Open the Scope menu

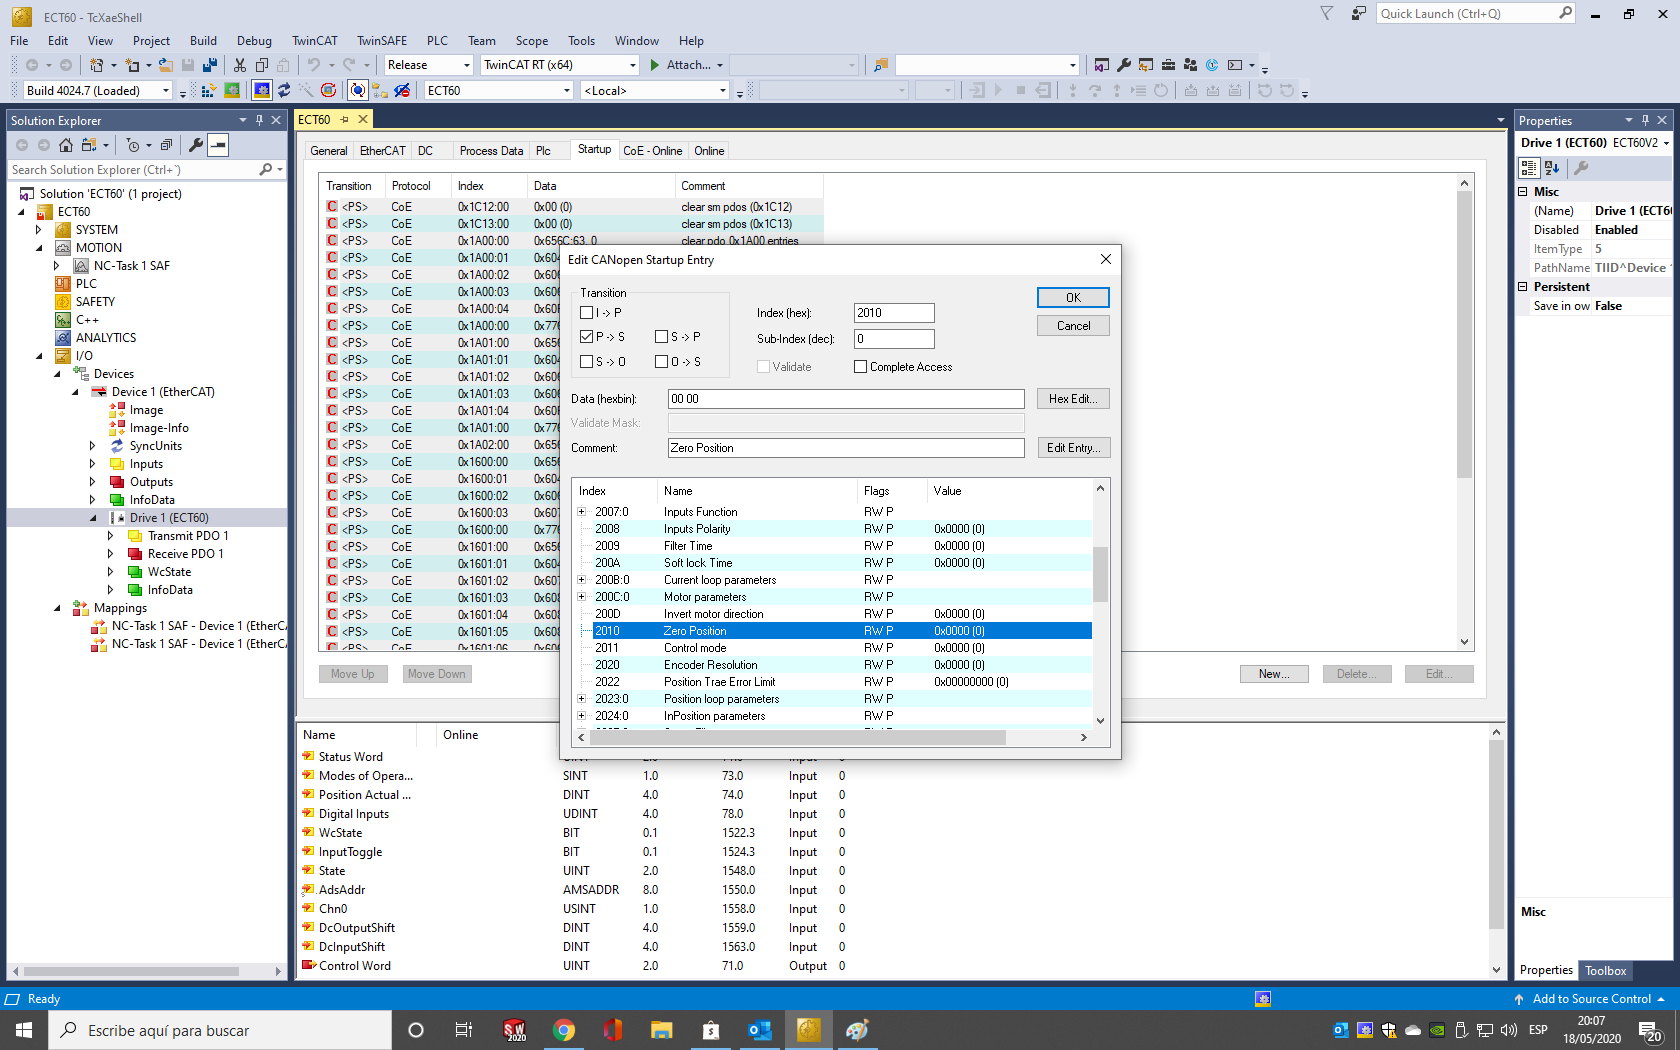[532, 41]
